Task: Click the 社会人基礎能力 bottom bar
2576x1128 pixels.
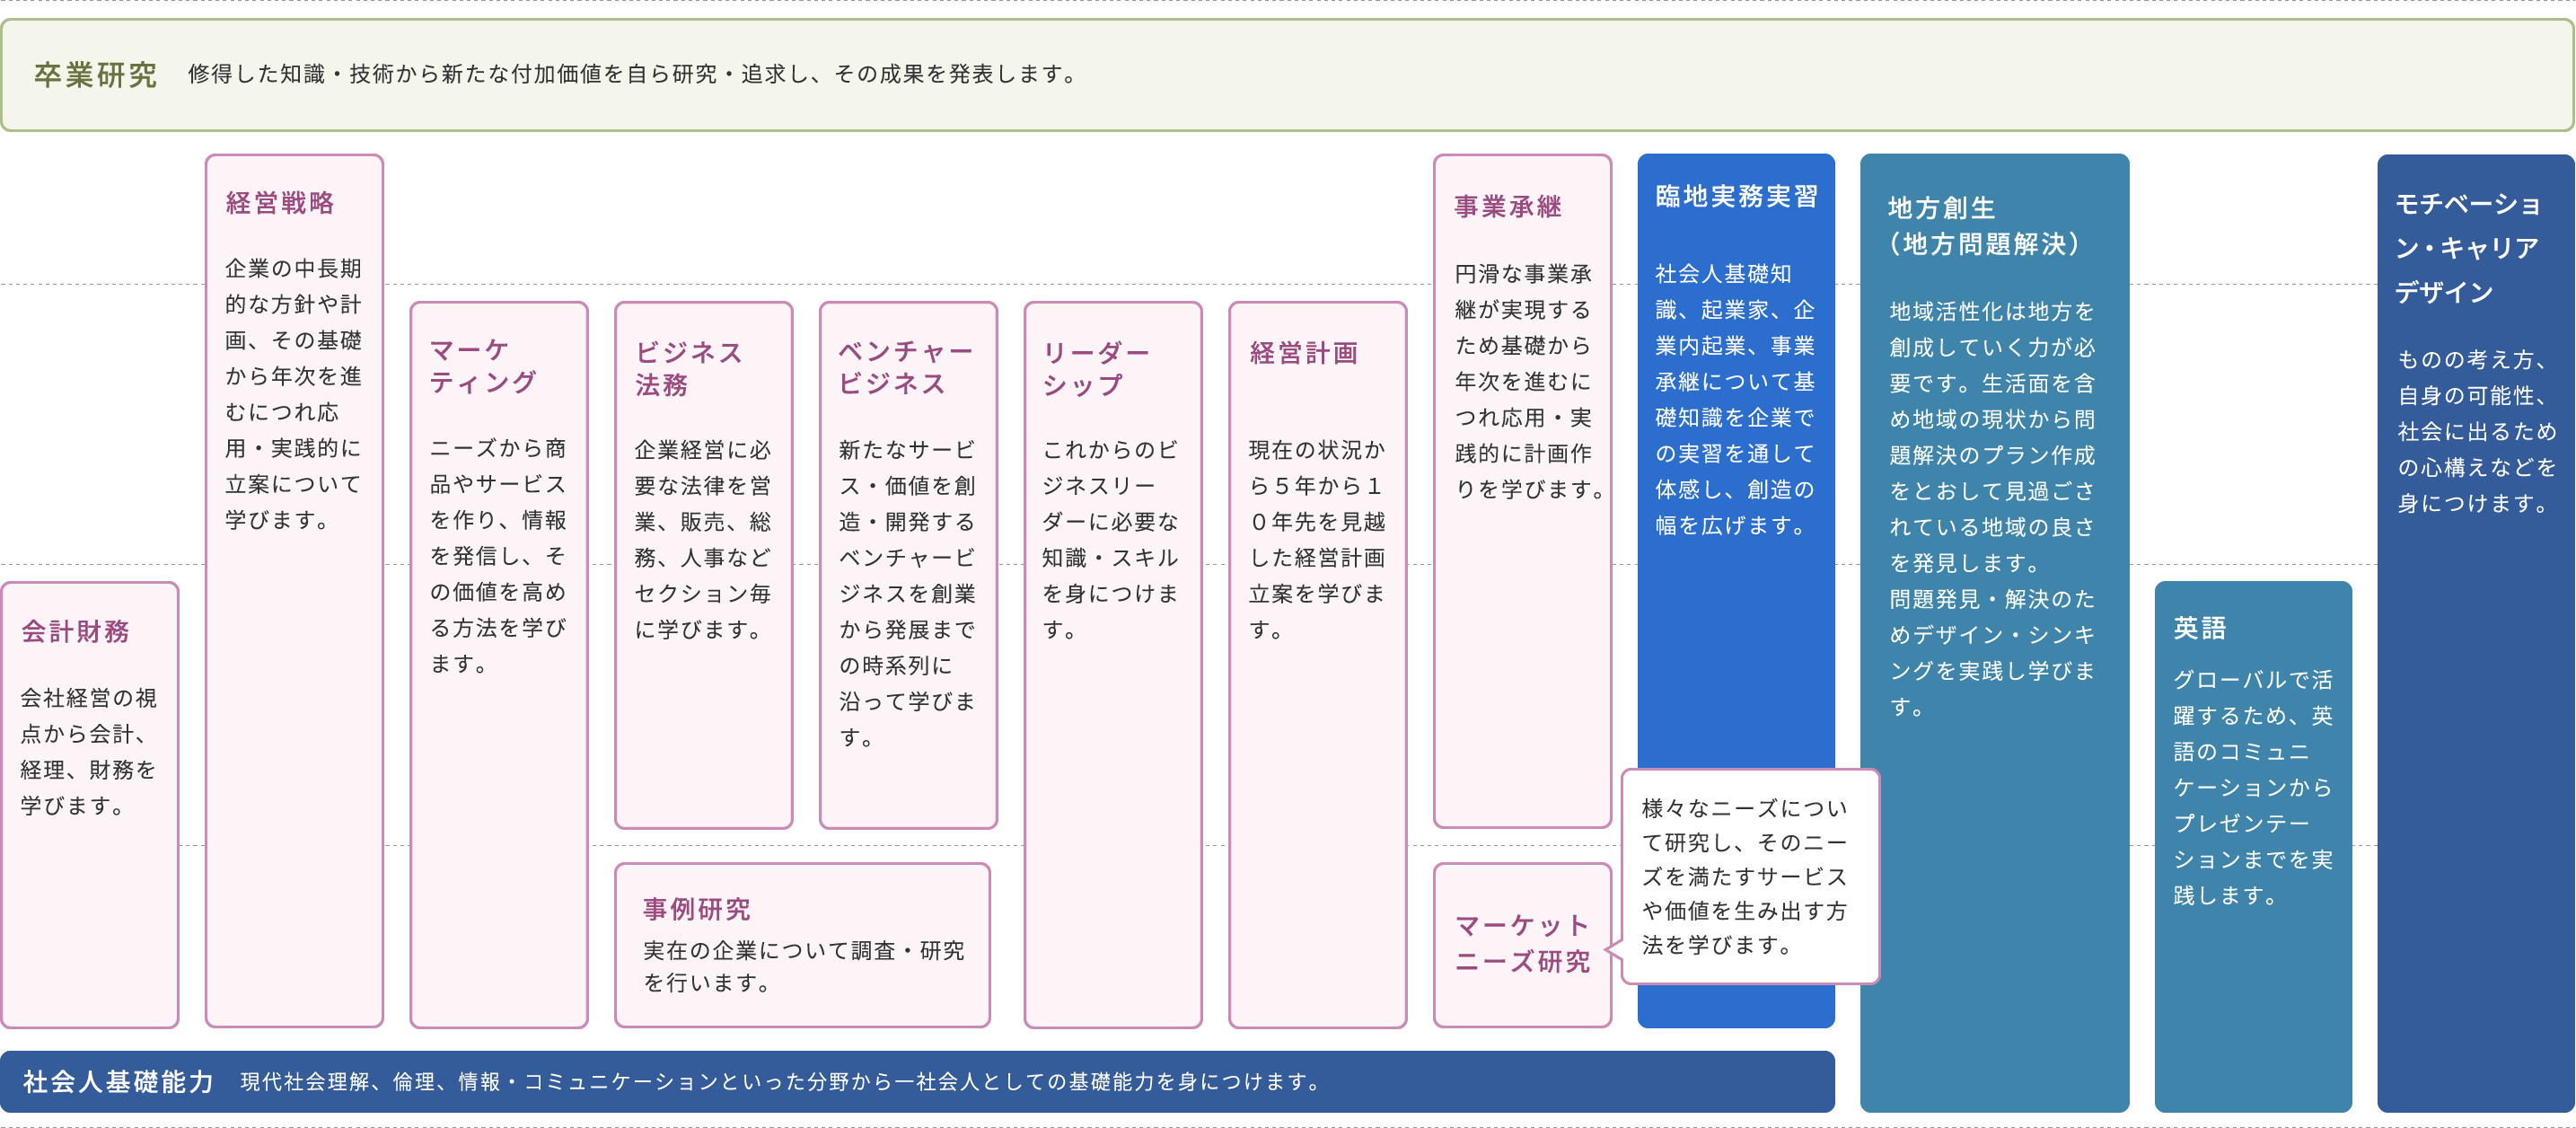Action: [916, 1081]
